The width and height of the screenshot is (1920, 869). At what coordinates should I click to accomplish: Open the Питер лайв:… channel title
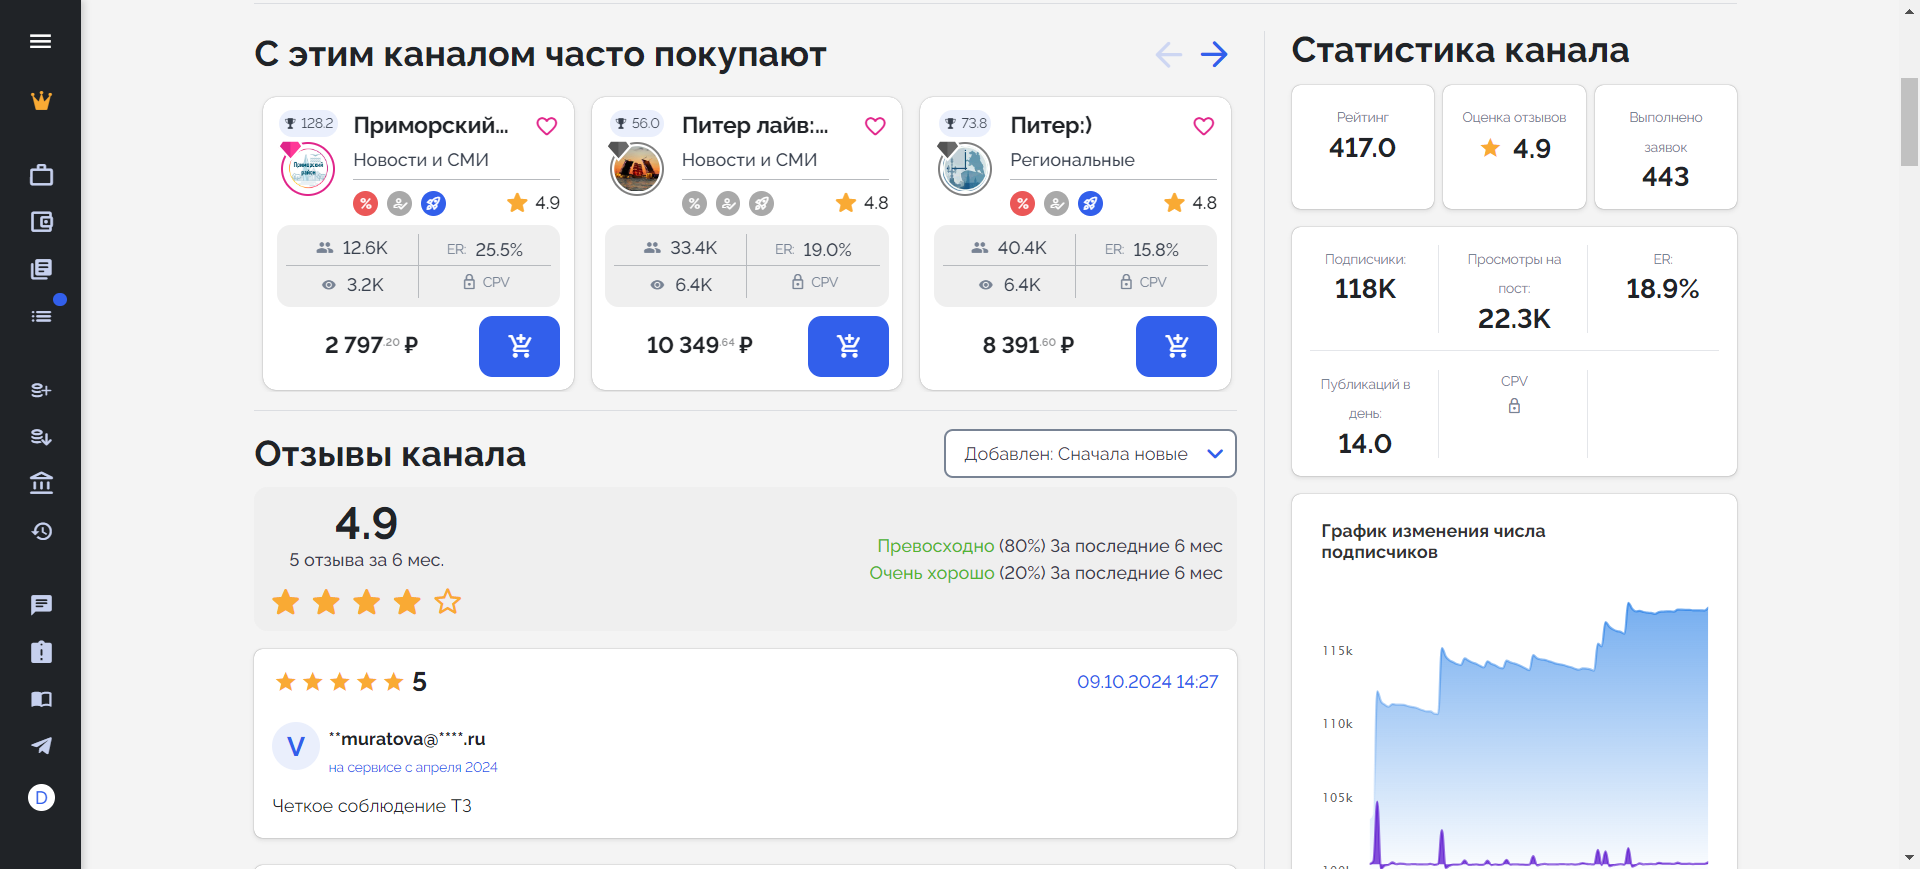coord(755,125)
